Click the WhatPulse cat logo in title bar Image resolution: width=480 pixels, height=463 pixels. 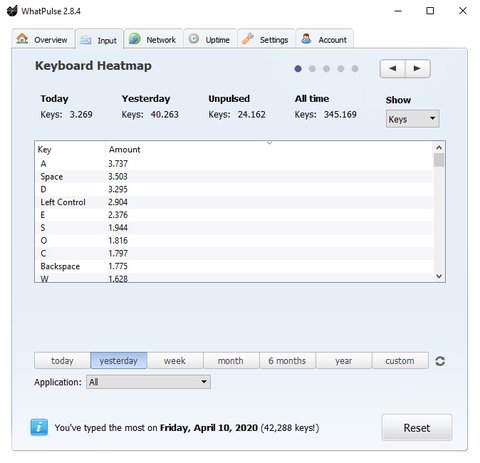click(12, 11)
